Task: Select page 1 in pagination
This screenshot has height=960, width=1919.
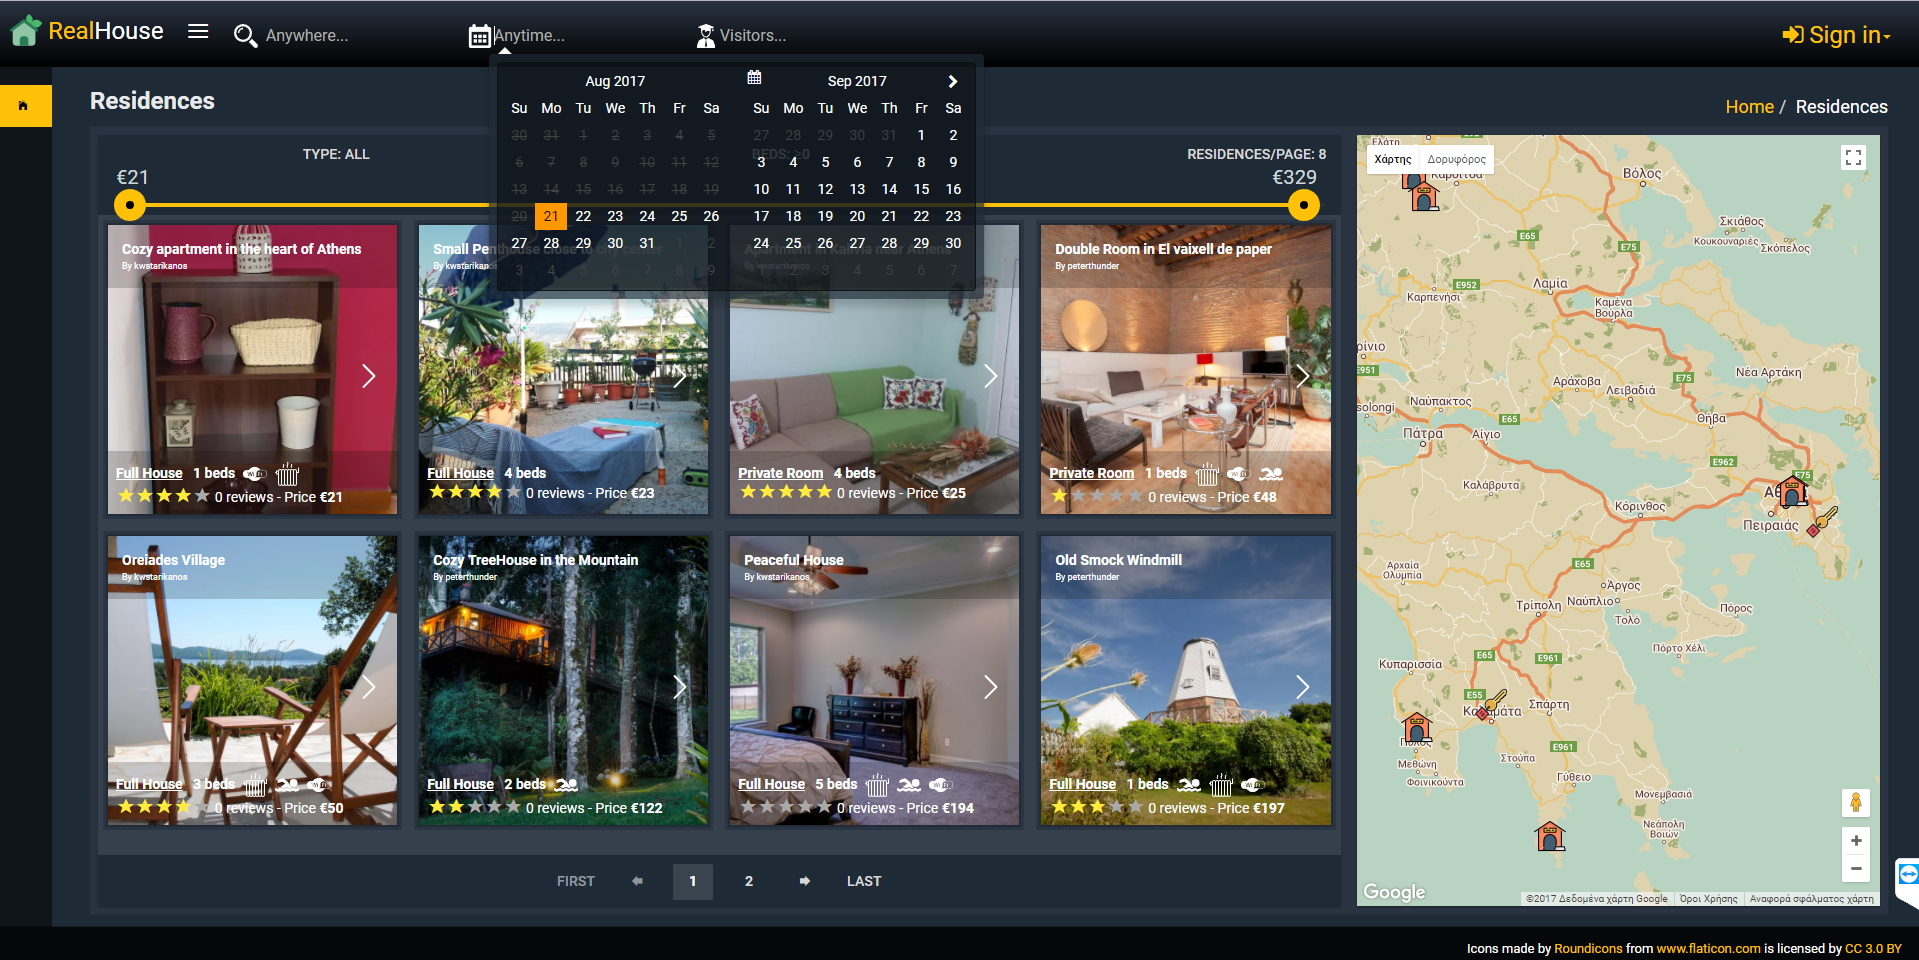Action: (x=692, y=881)
